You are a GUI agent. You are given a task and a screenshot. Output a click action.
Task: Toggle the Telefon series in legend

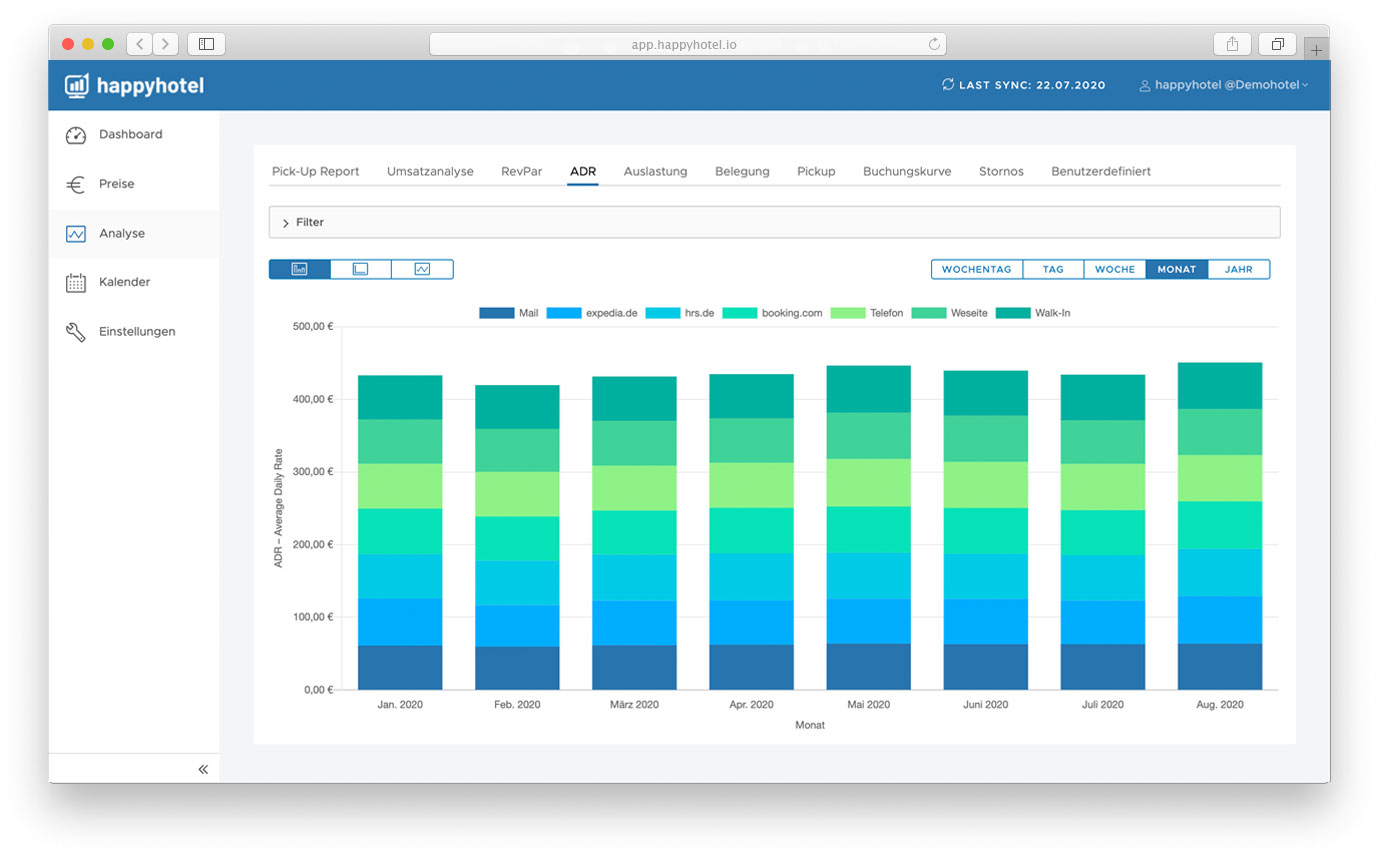[867, 313]
